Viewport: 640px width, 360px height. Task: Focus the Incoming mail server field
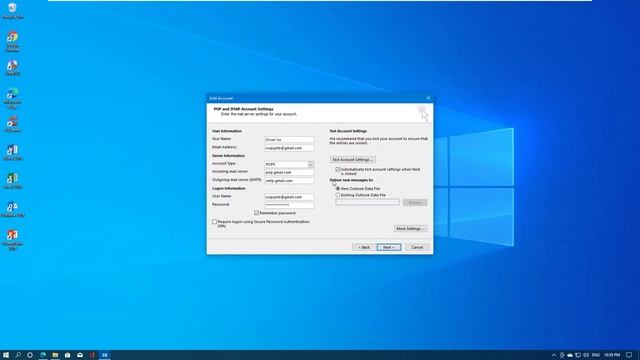[x=289, y=172]
